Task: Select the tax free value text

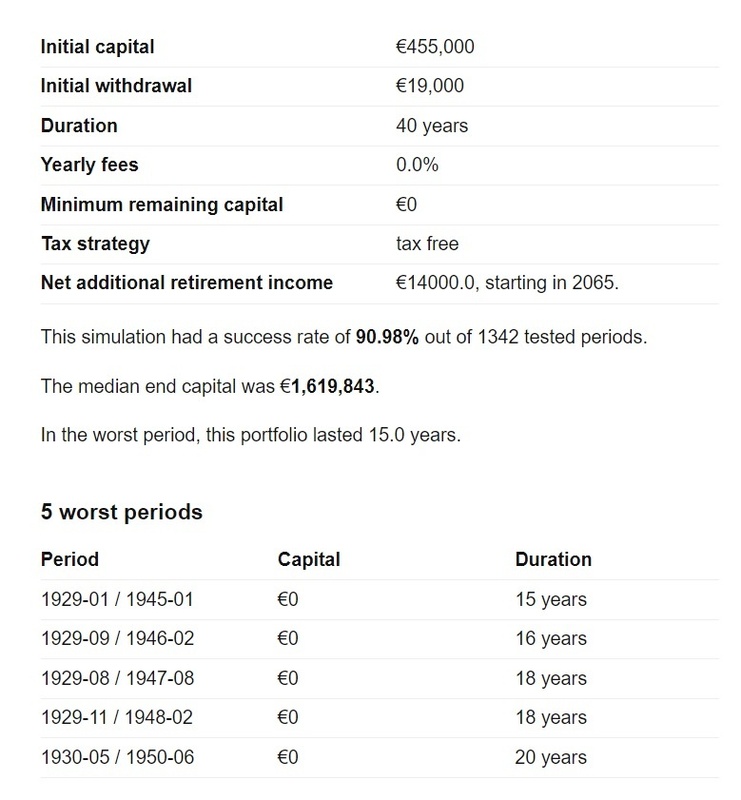Action: point(428,244)
